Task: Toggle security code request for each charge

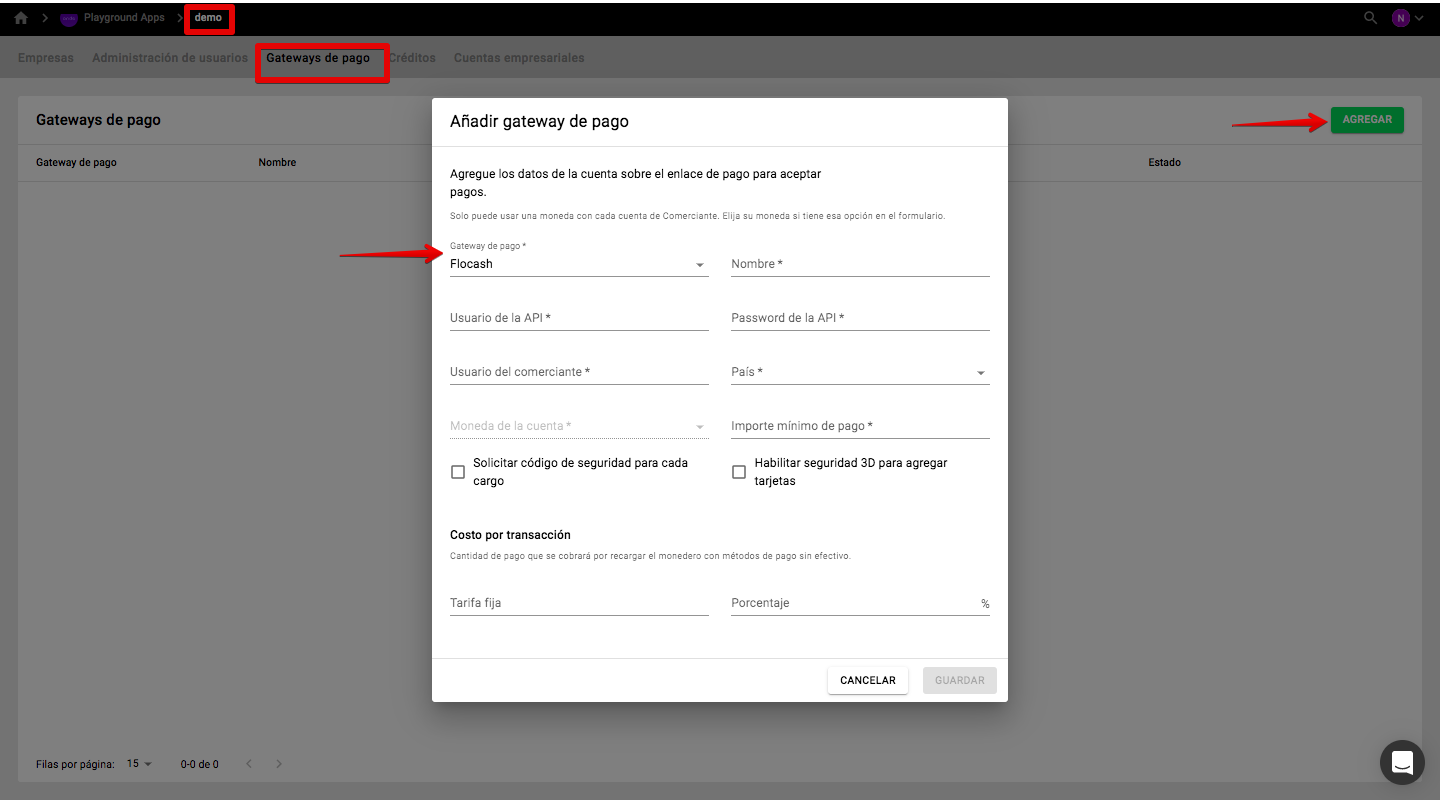Action: [458, 472]
